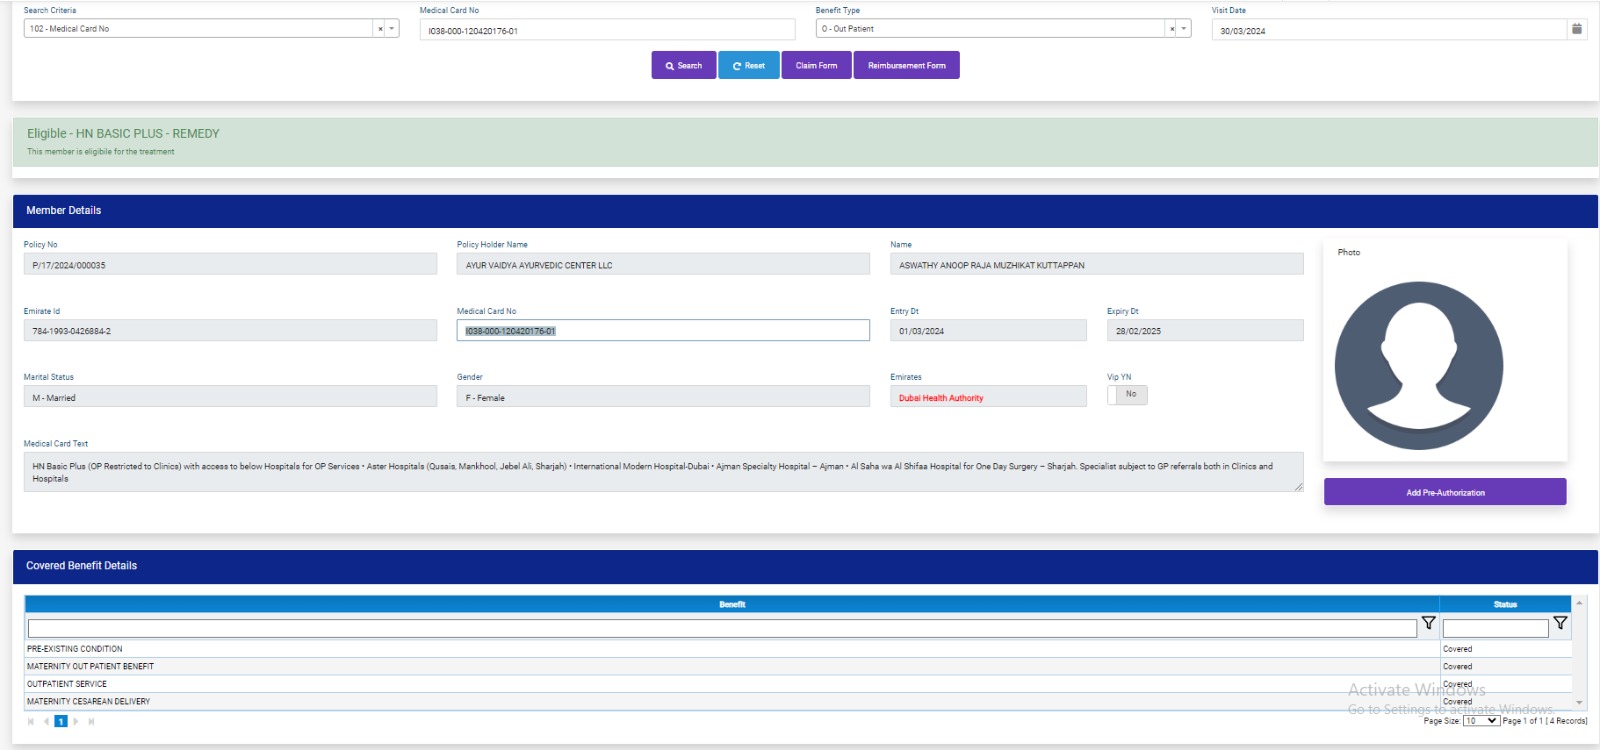
Task: Open the Visit Date calendar picker
Action: (x=1577, y=29)
